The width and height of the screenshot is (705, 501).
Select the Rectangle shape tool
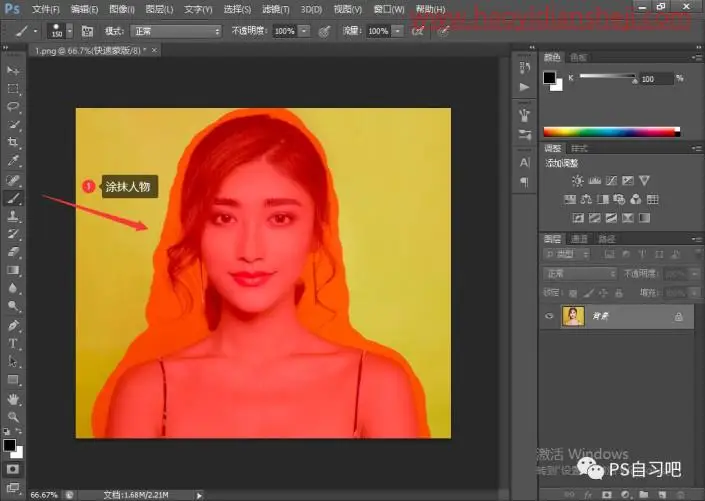point(13,380)
